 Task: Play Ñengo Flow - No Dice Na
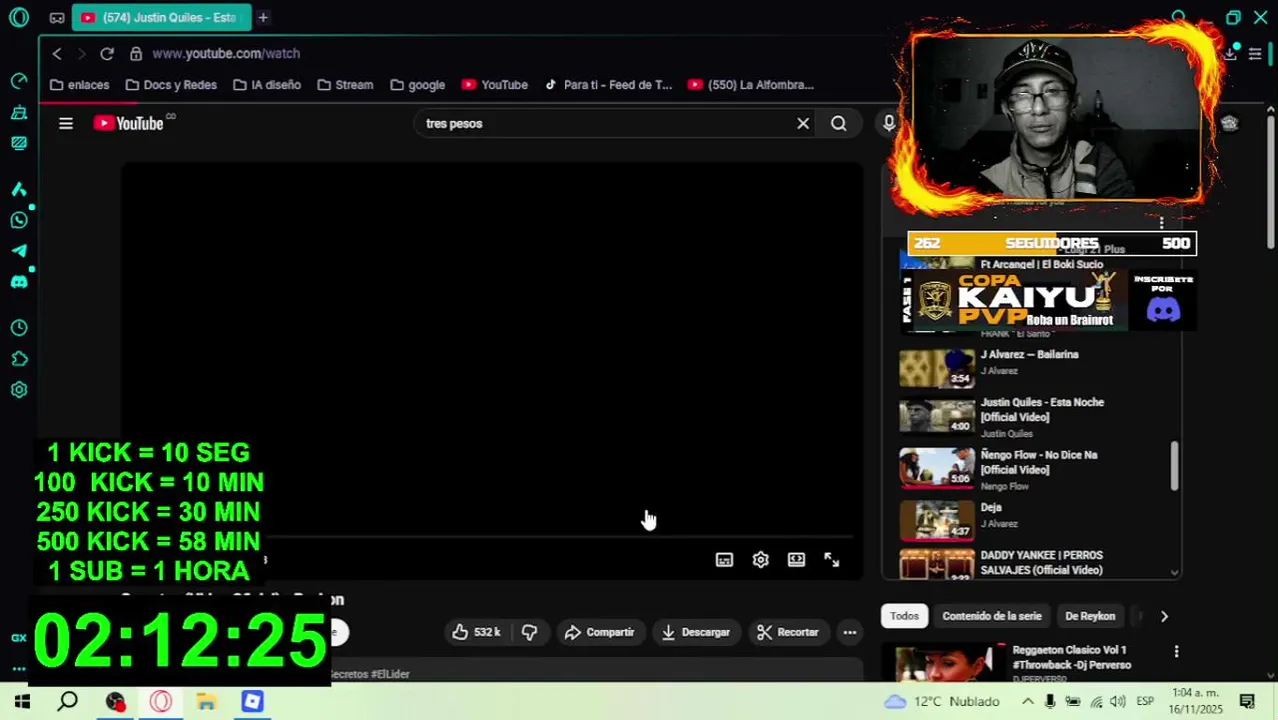click(1039, 462)
